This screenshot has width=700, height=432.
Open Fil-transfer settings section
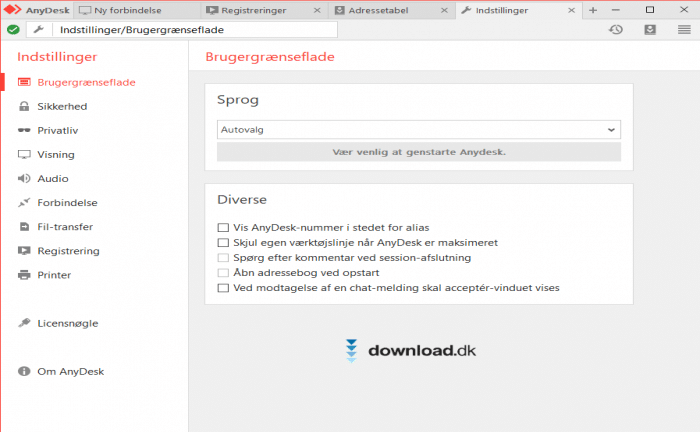point(65,227)
